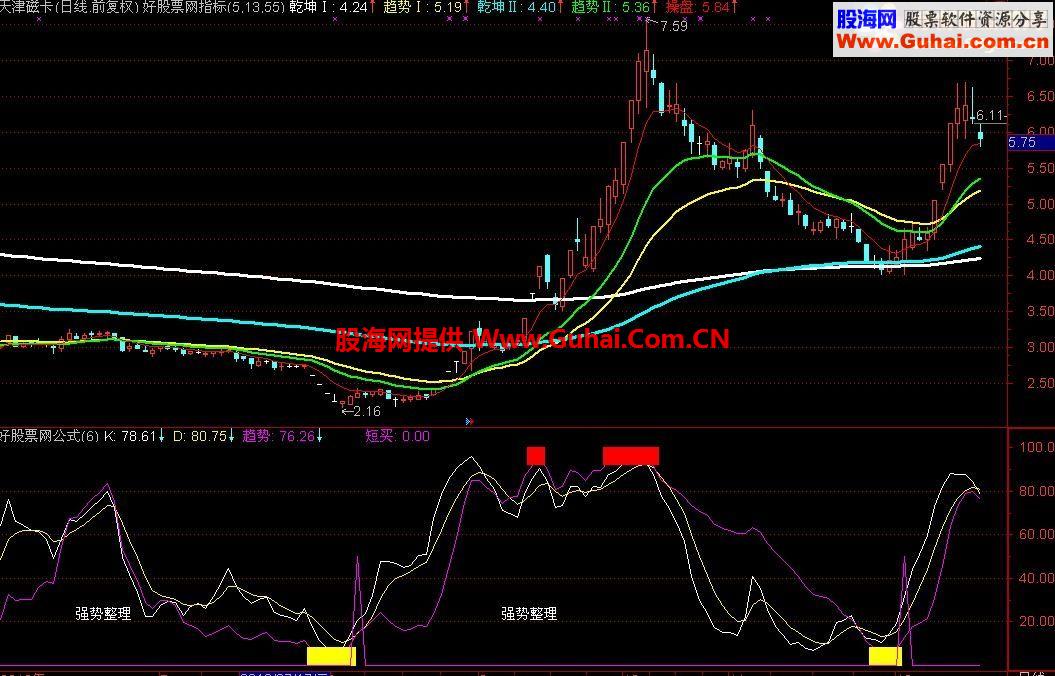Click the wider yellow buy block
The image size is (1055, 676).
pos(331,656)
